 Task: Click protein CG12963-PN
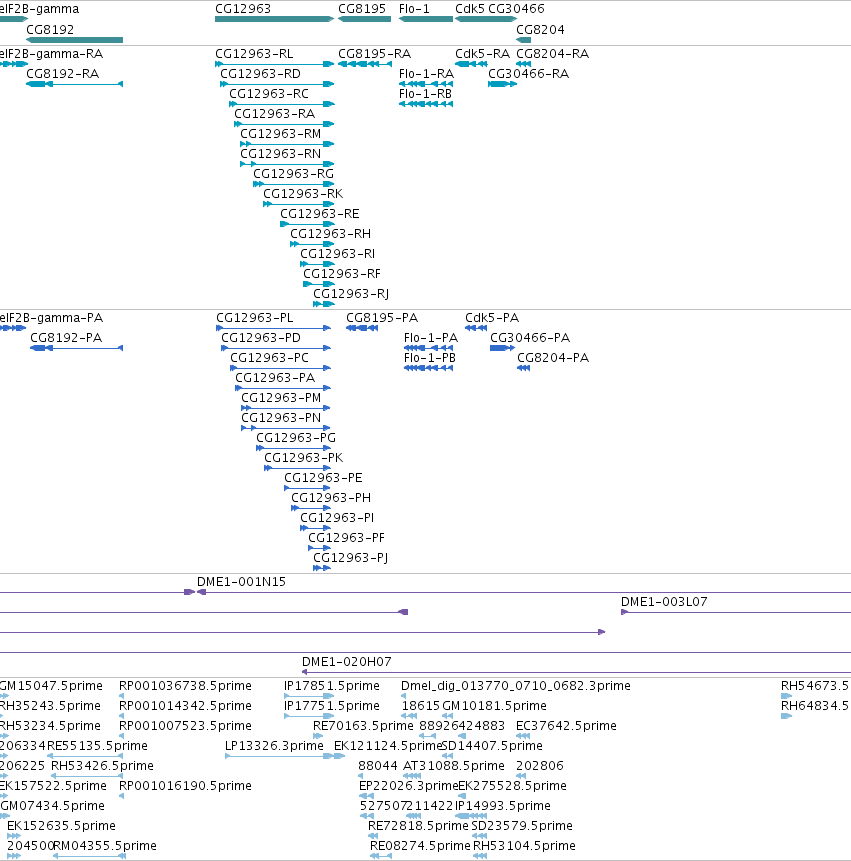[286, 428]
